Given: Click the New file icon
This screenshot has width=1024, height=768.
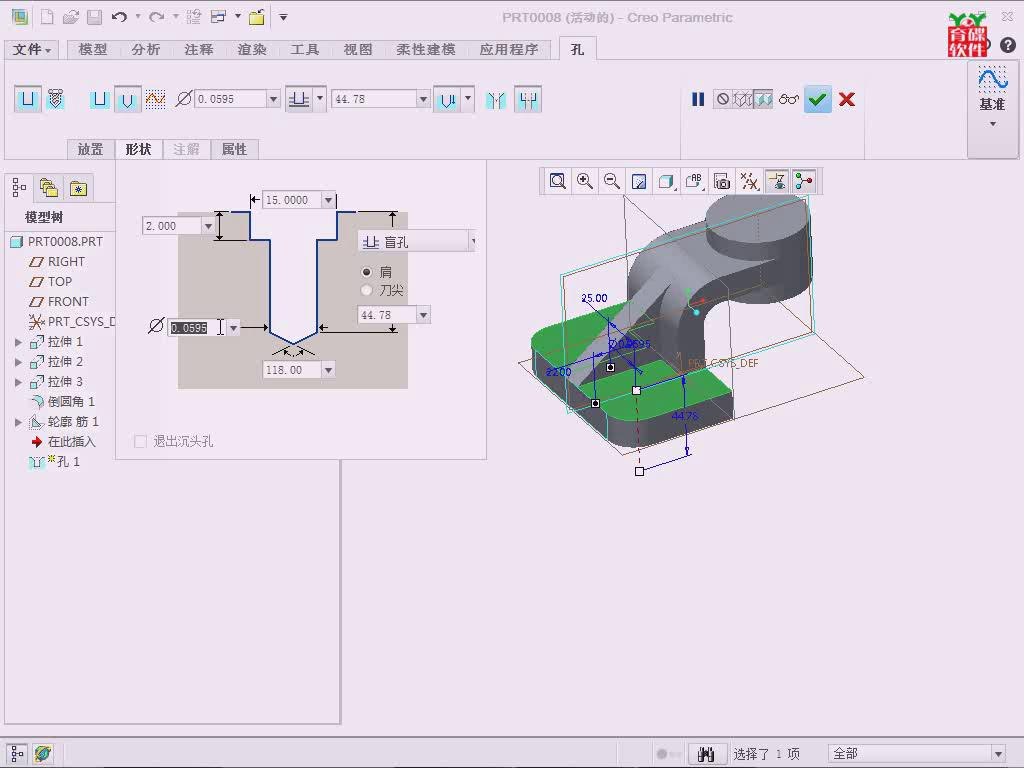Looking at the screenshot, I should pyautogui.click(x=47, y=17).
